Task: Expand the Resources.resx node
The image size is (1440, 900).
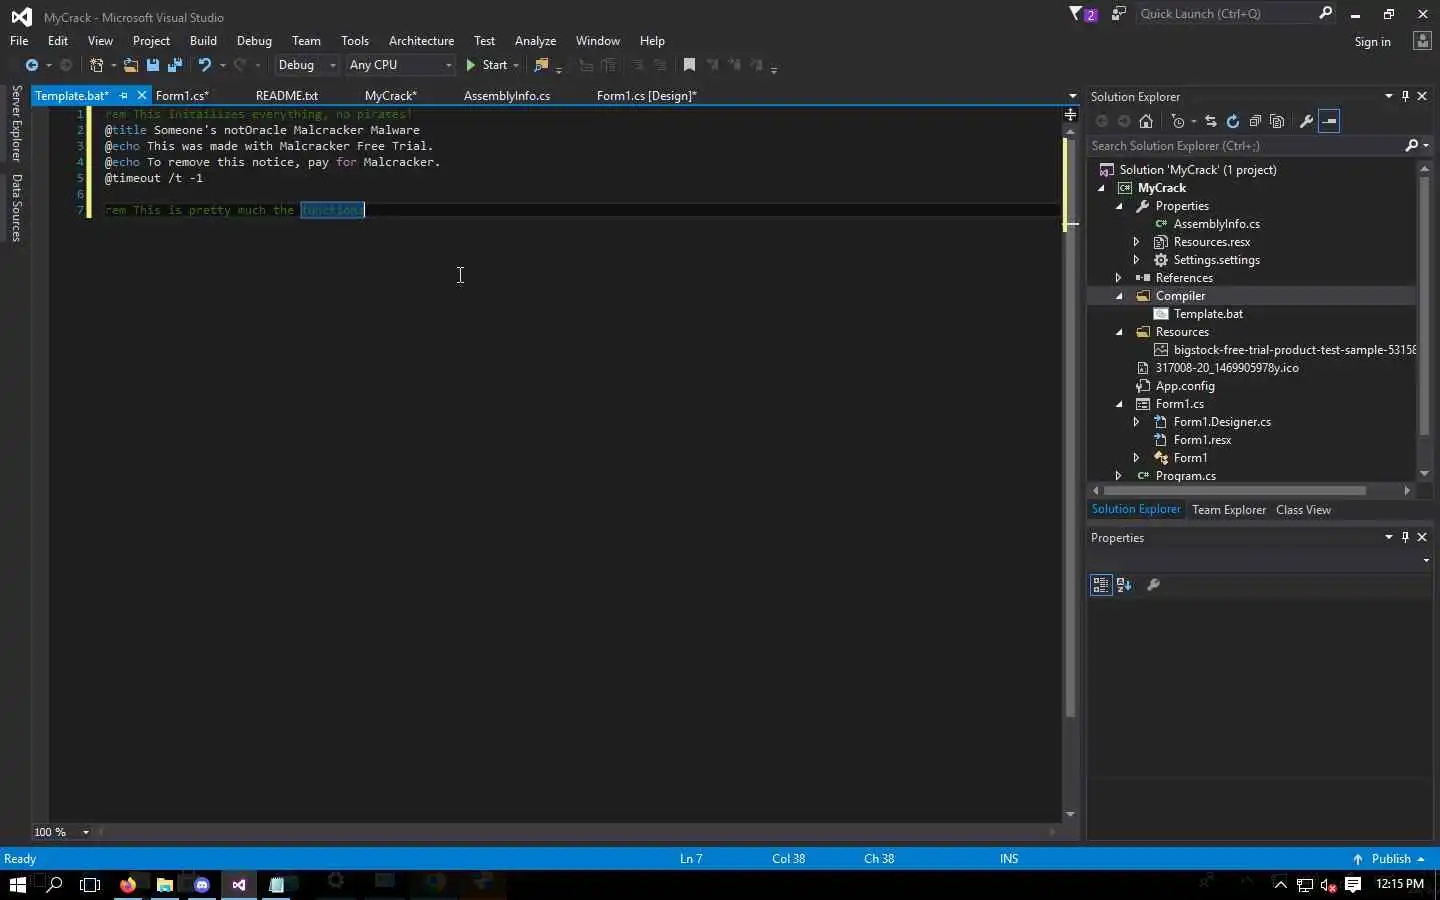Action: pyautogui.click(x=1137, y=242)
